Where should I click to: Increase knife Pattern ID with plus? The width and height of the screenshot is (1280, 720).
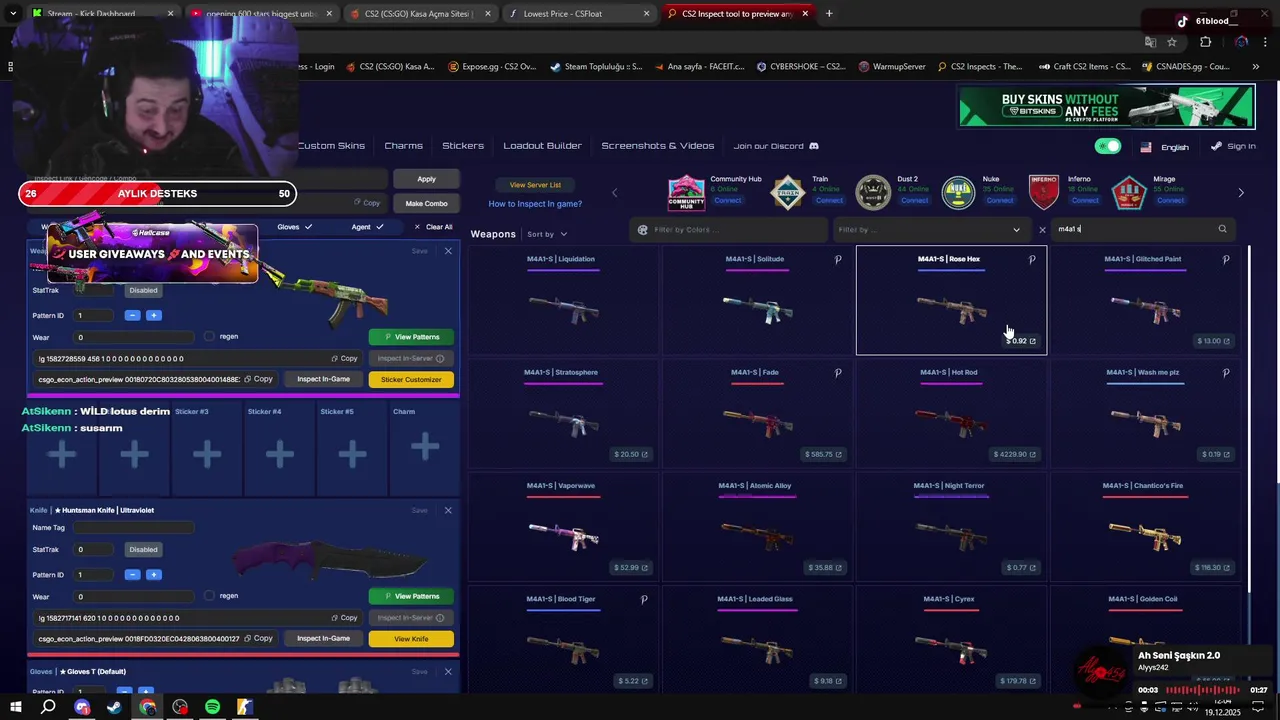point(153,575)
